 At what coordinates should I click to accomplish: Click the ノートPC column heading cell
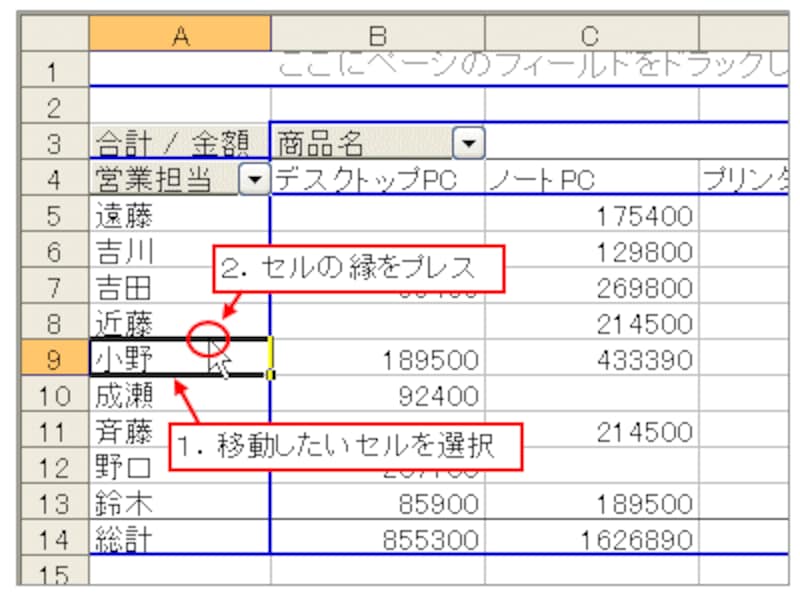coord(591,180)
